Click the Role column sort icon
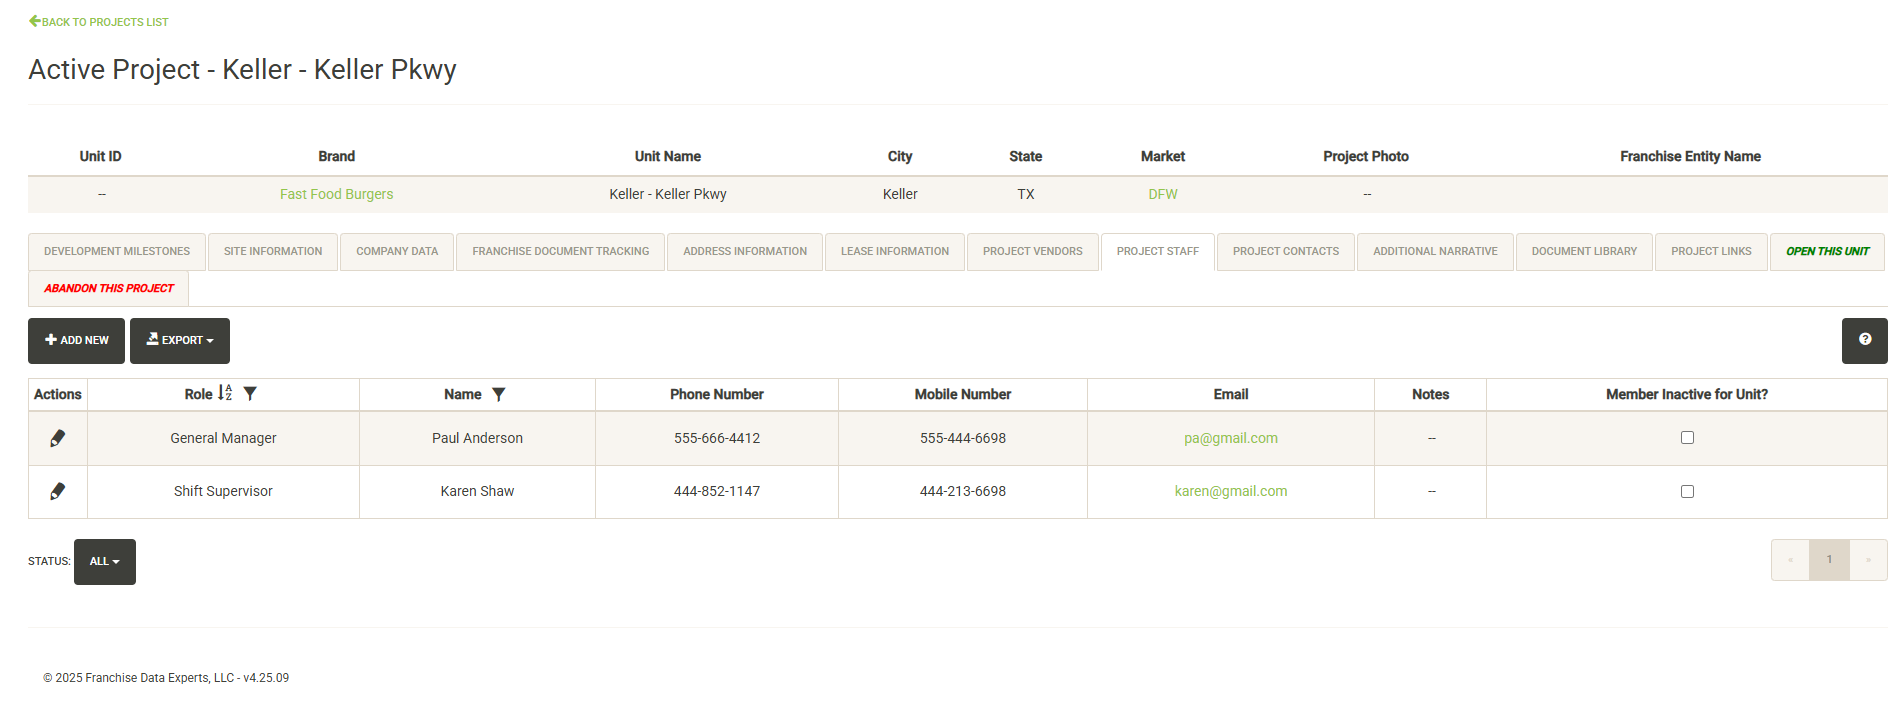The image size is (1901, 720). pos(225,394)
